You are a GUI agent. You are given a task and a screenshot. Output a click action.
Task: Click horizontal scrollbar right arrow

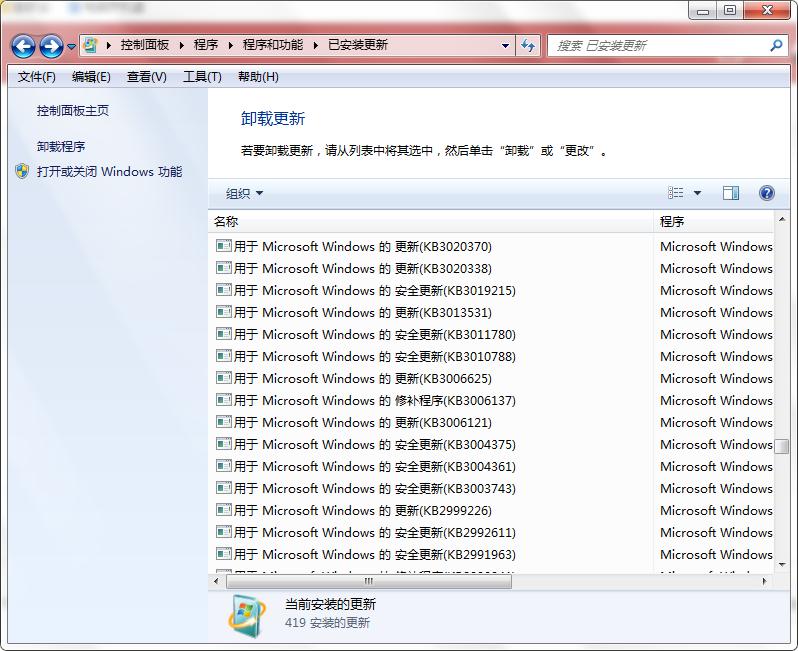click(x=764, y=581)
